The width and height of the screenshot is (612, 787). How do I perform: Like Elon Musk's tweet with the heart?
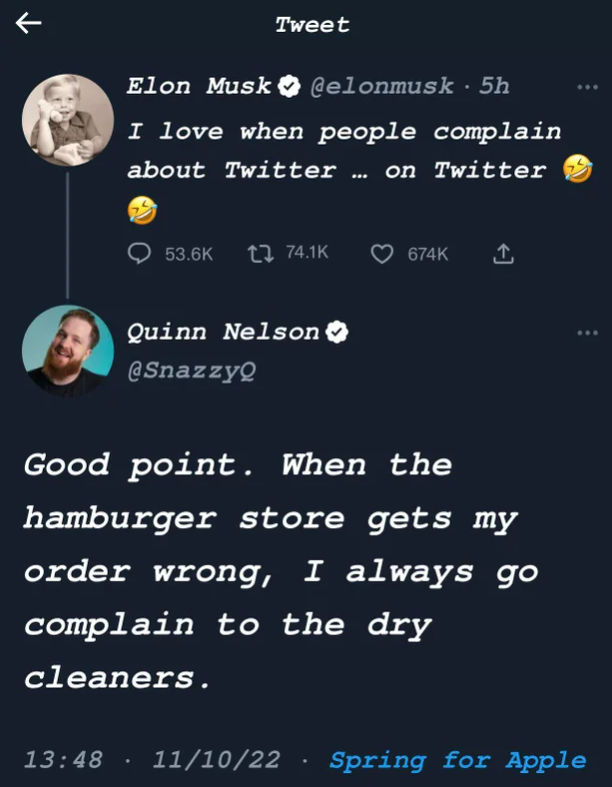point(381,255)
